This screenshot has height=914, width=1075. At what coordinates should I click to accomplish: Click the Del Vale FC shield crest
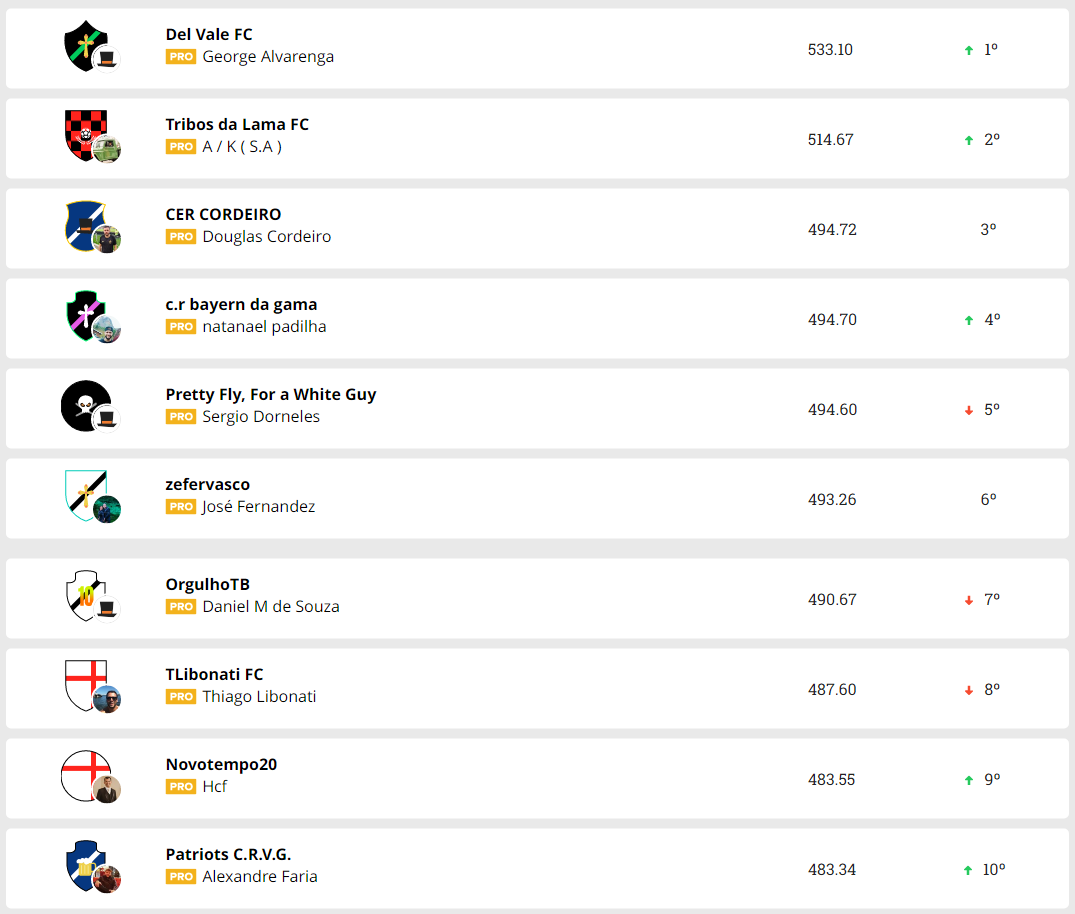[x=82, y=45]
